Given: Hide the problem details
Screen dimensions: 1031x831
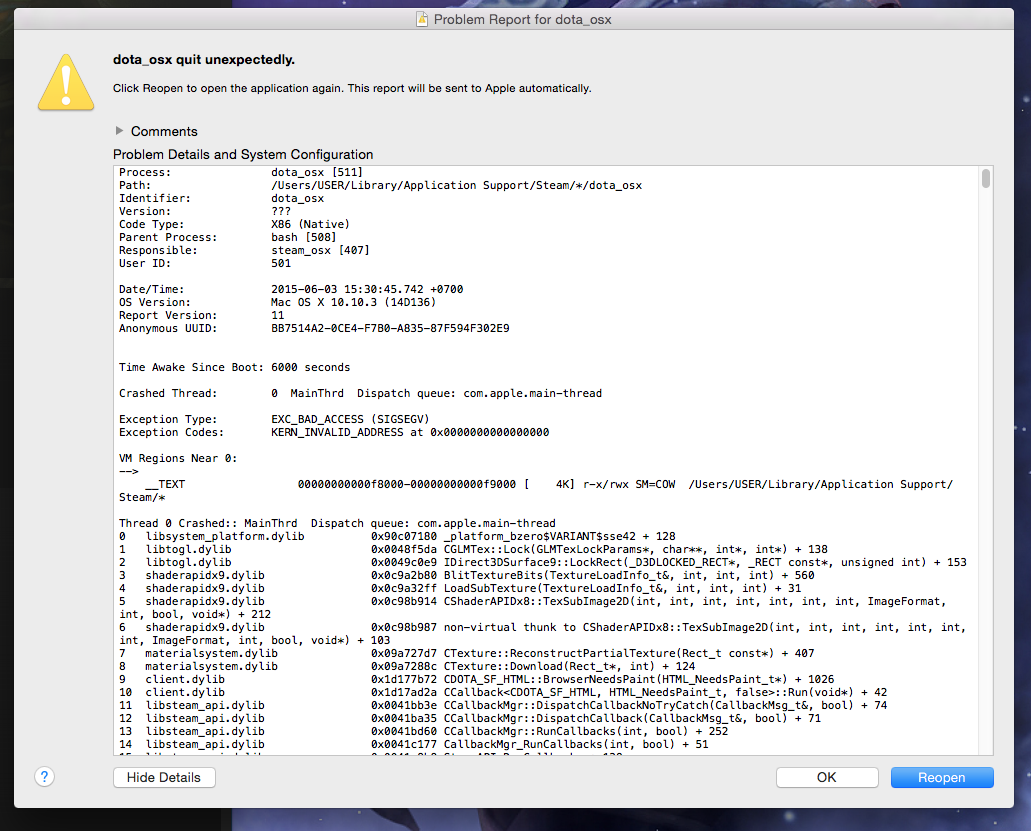Looking at the screenshot, I should tap(164, 777).
